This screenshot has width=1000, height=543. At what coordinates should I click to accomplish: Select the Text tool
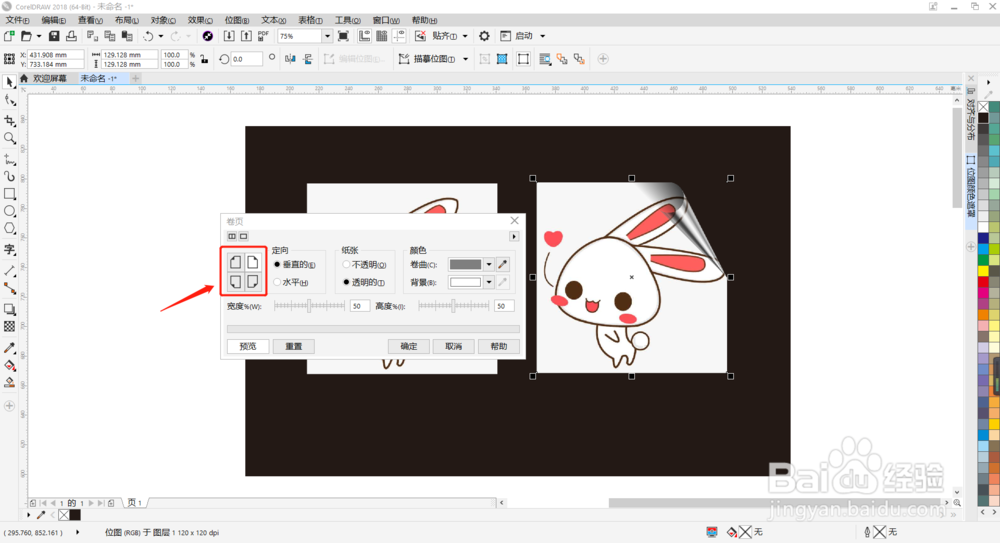pos(10,249)
